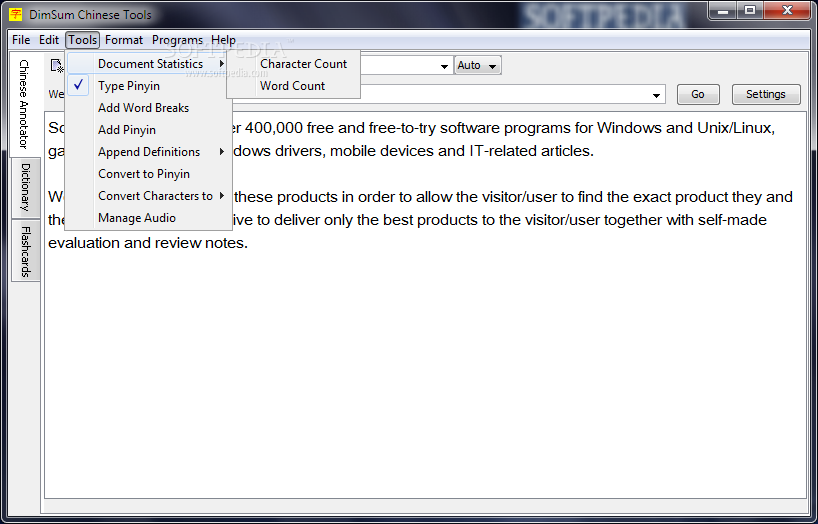Click the DimSum app icon in title bar
This screenshot has width=818, height=524.
[16, 14]
